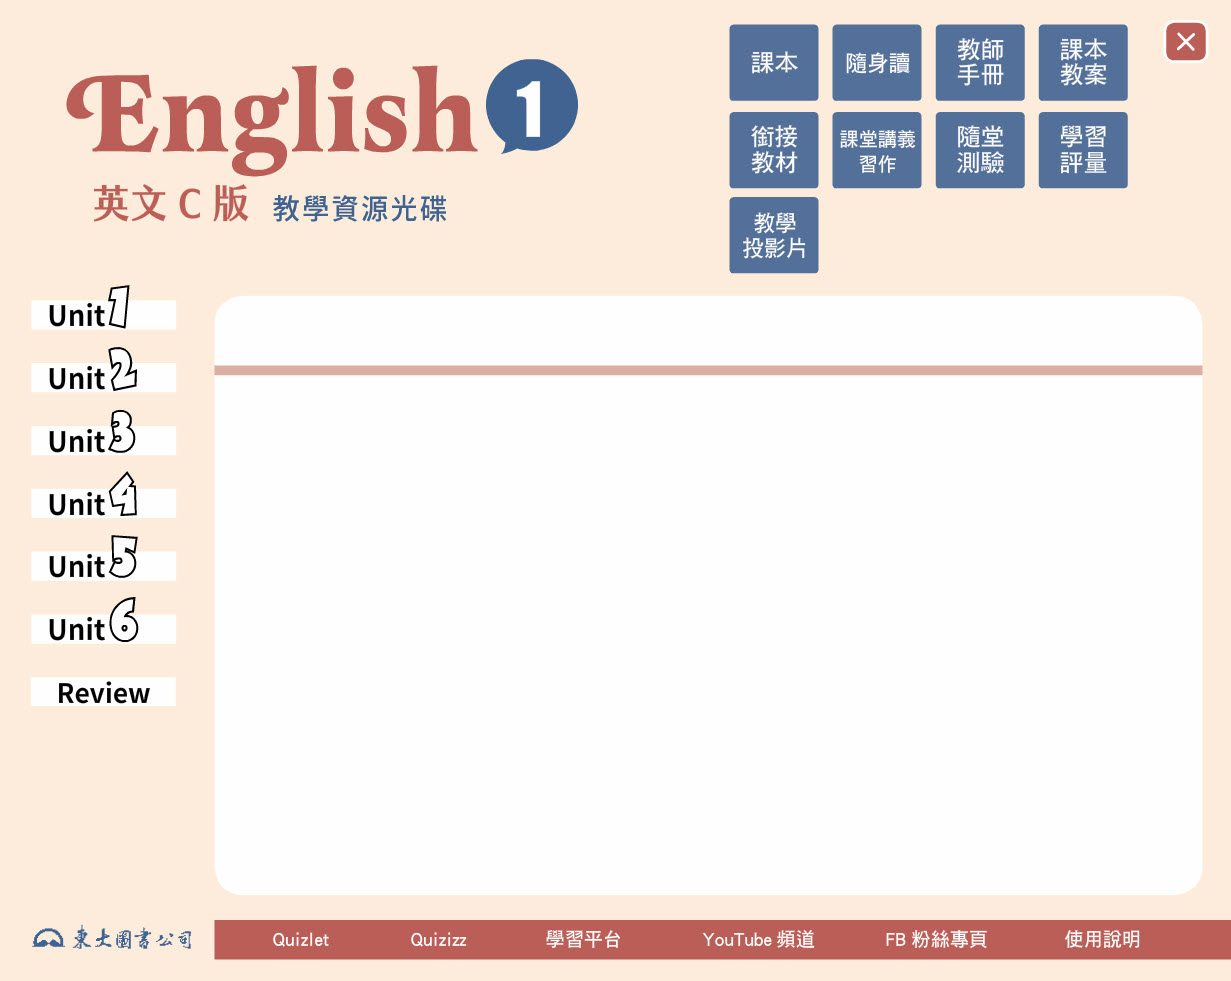The height and width of the screenshot is (981, 1231).
Task: Close the resource disc window
Action: pyautogui.click(x=1185, y=42)
